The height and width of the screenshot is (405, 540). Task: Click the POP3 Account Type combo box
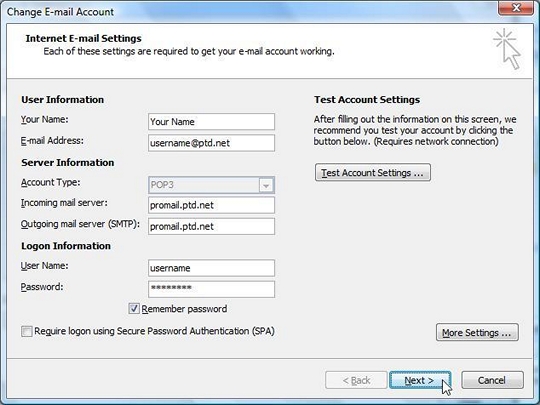pos(211,185)
